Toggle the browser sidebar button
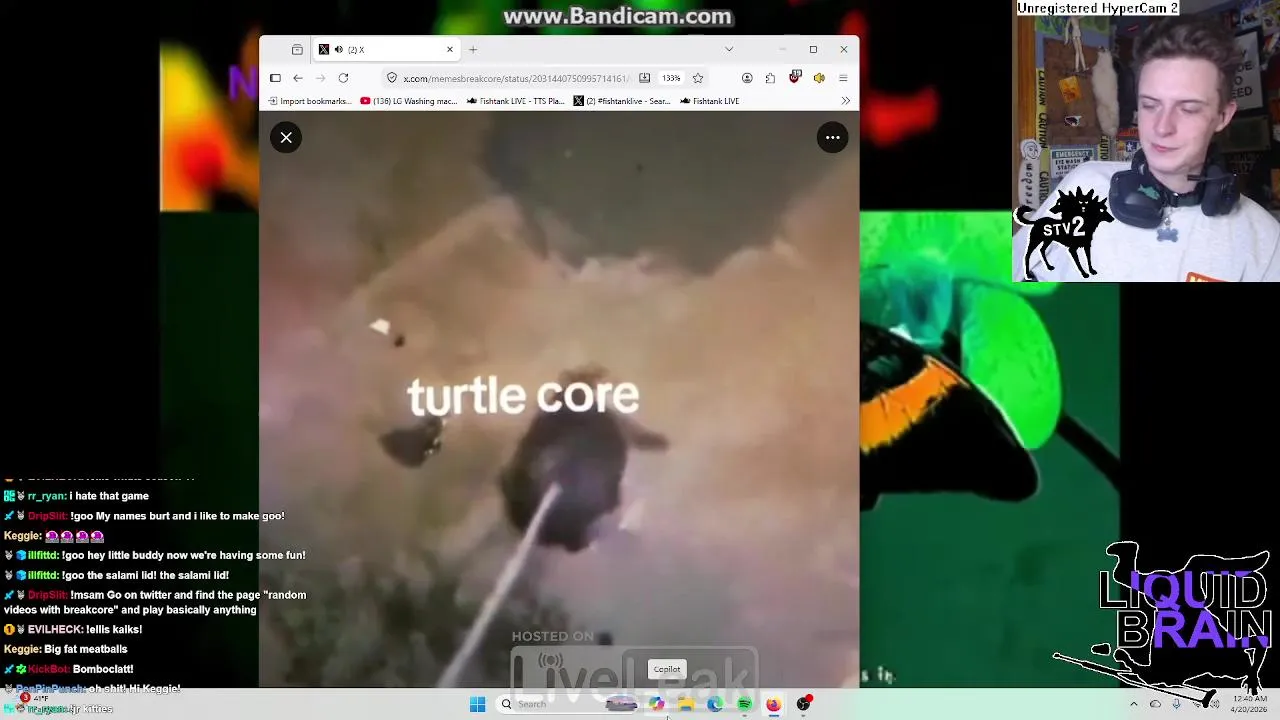The image size is (1280, 720). coord(275,78)
